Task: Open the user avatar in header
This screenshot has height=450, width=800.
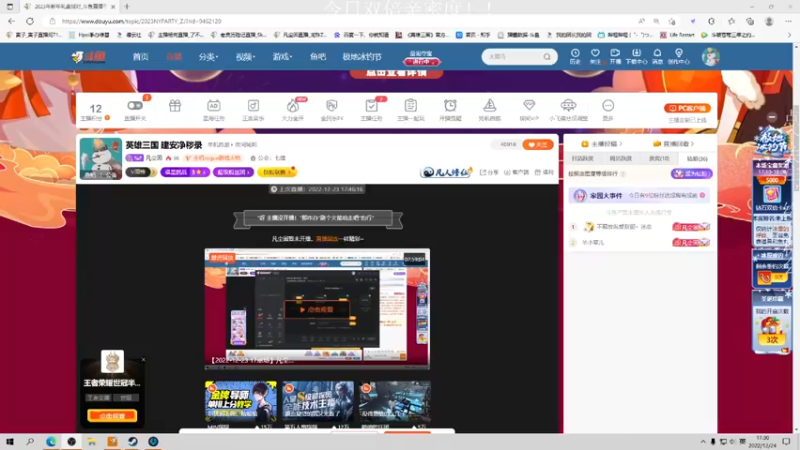Action: click(x=710, y=57)
